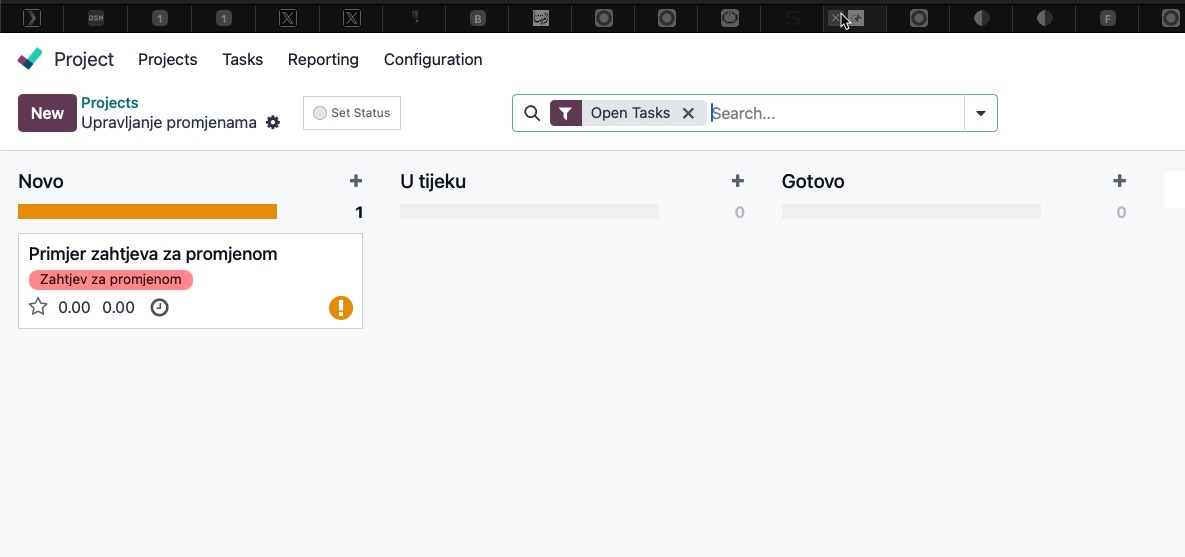Click the filter funnel icon
Viewport: 1185px width, 557px height.
[566, 113]
